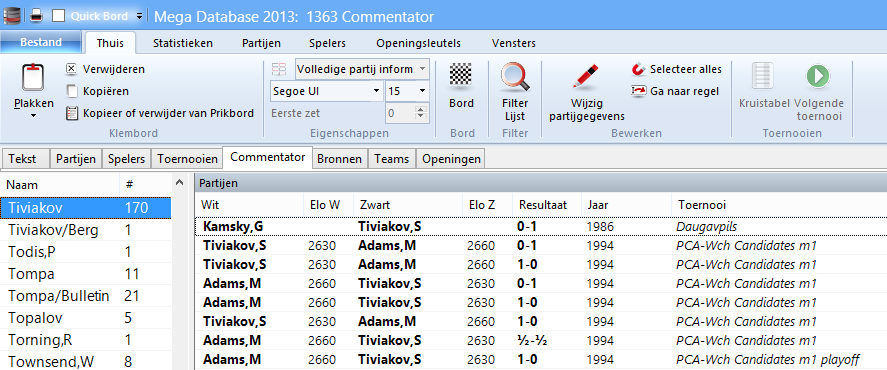Select commentator Topalov

tap(86, 318)
